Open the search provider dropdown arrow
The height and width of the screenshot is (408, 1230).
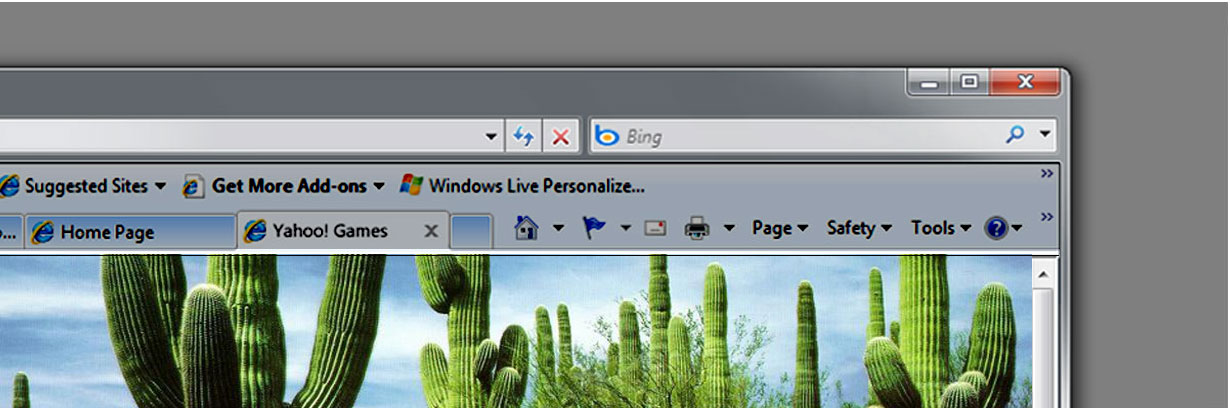pyautogui.click(x=1045, y=135)
